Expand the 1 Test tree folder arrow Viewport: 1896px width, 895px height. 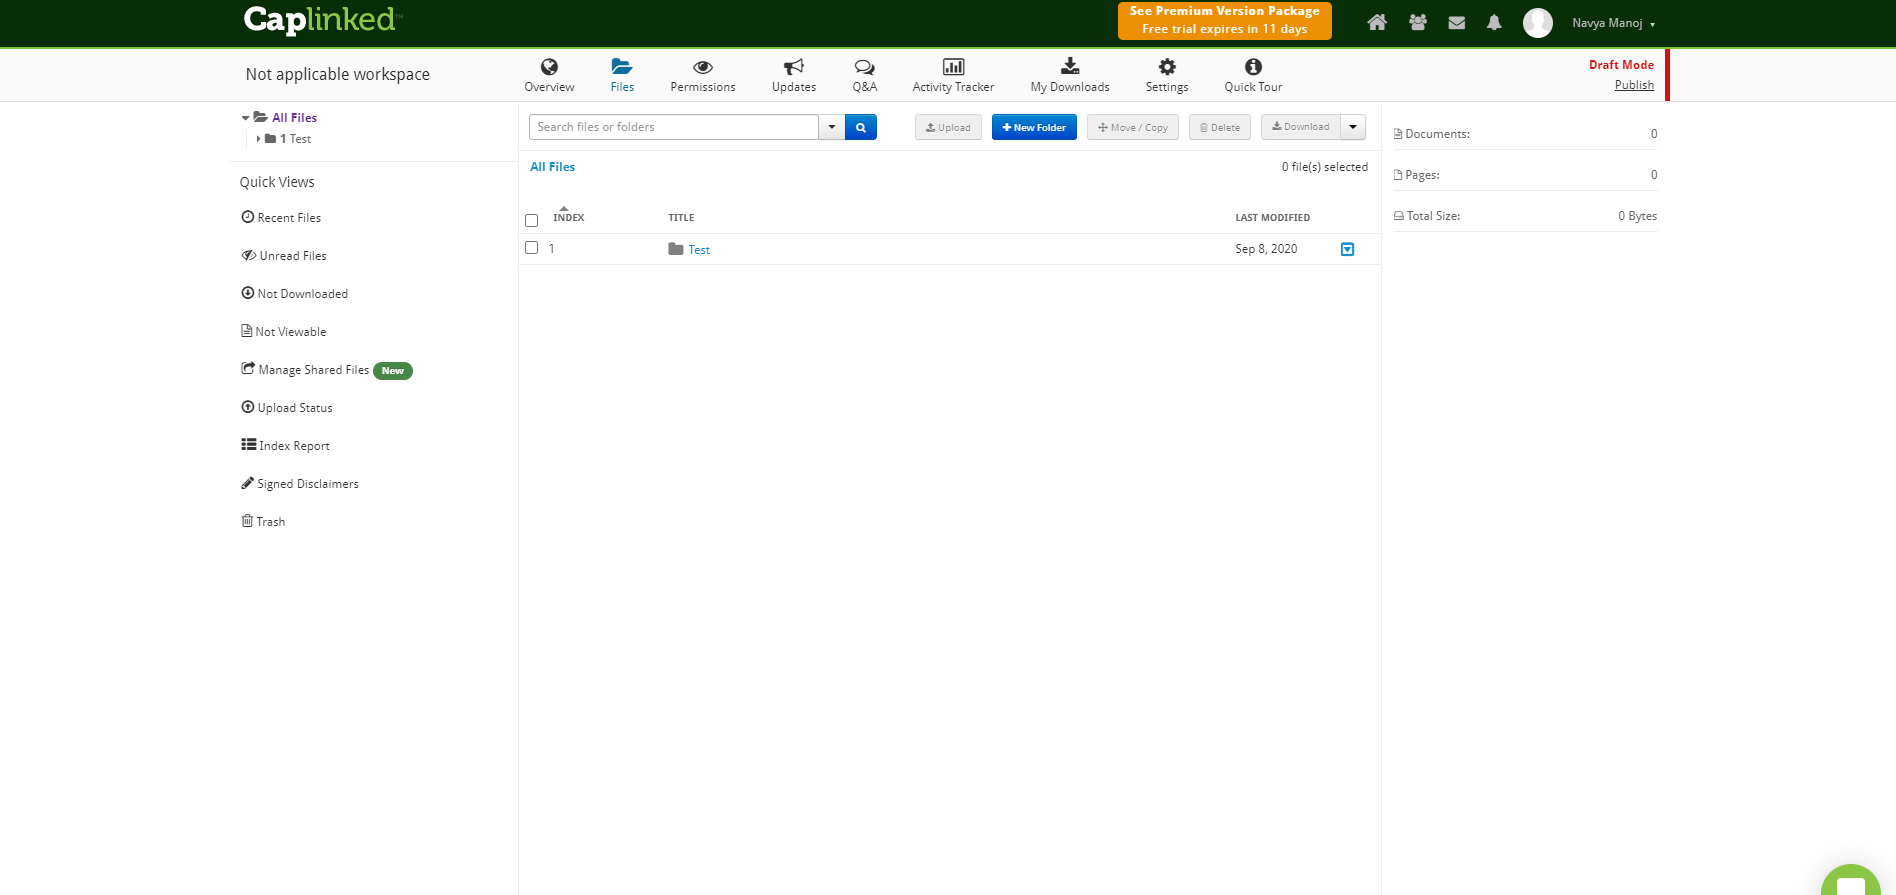coord(258,139)
